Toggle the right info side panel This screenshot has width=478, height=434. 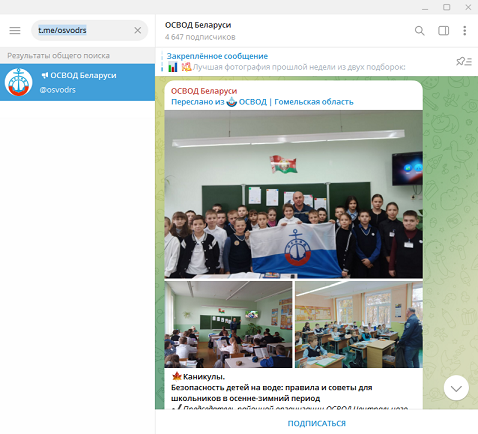443,31
